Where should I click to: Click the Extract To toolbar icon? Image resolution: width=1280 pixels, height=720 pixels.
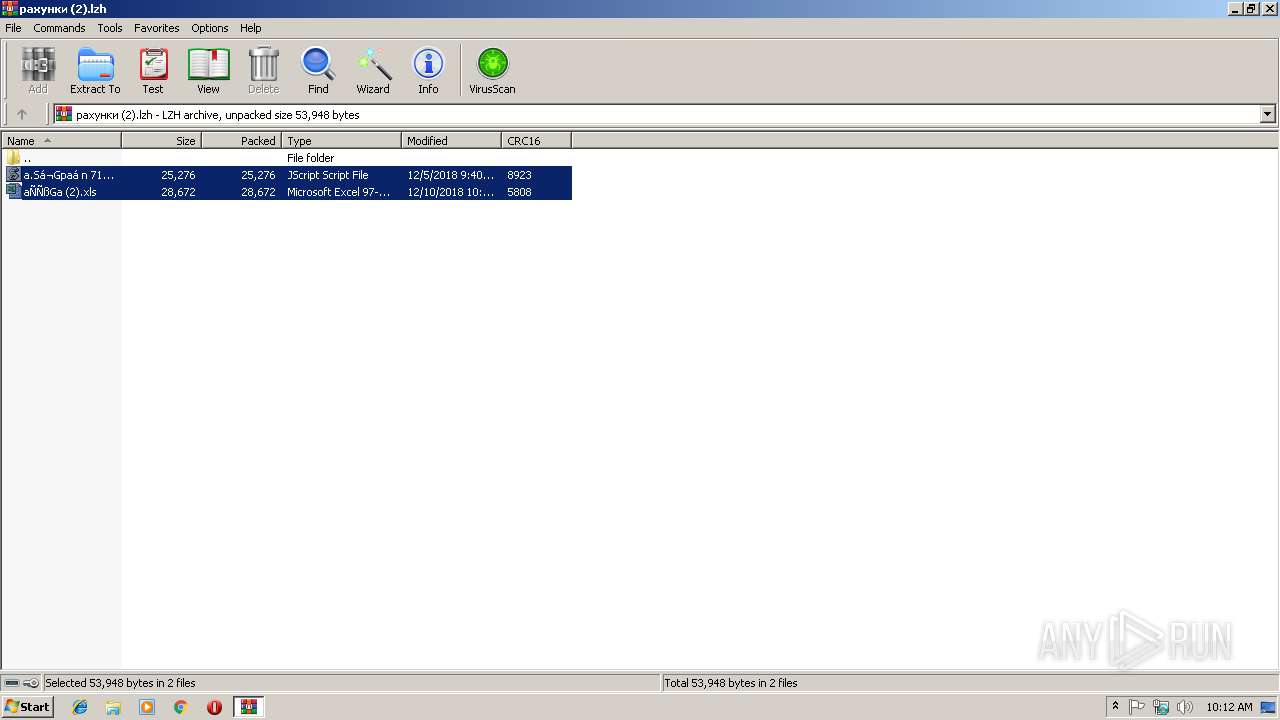(x=95, y=71)
